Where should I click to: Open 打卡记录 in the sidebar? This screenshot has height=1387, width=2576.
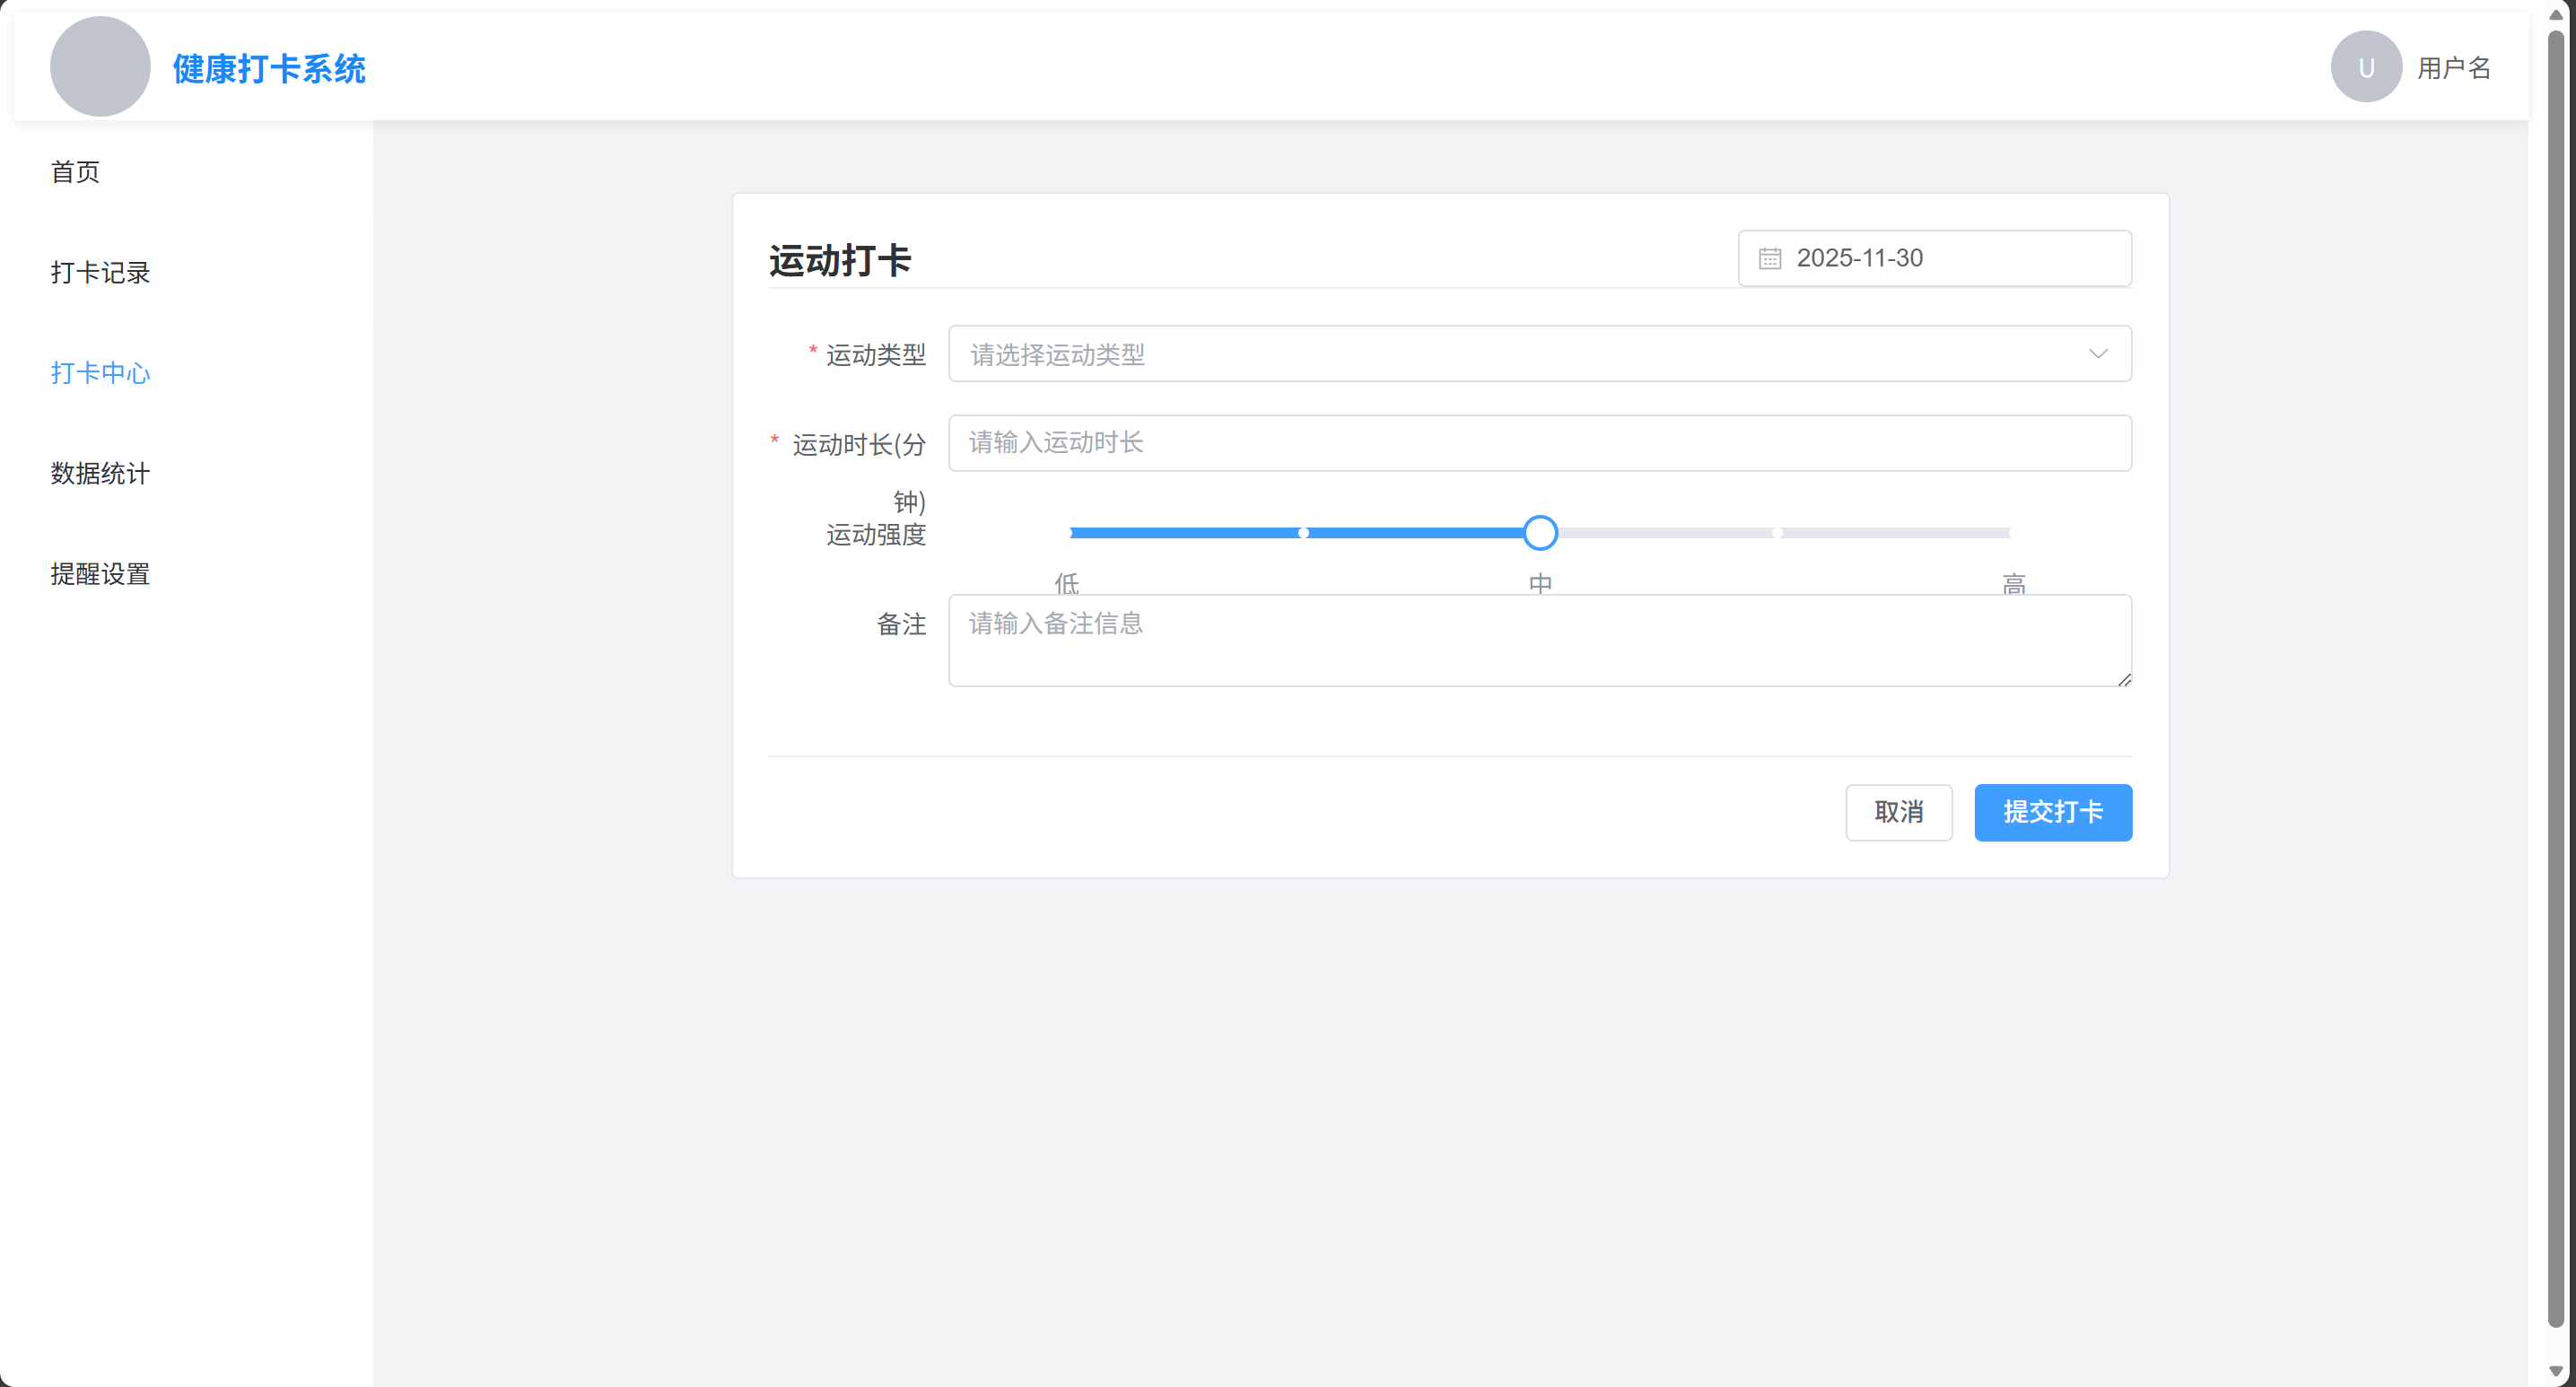pos(100,272)
